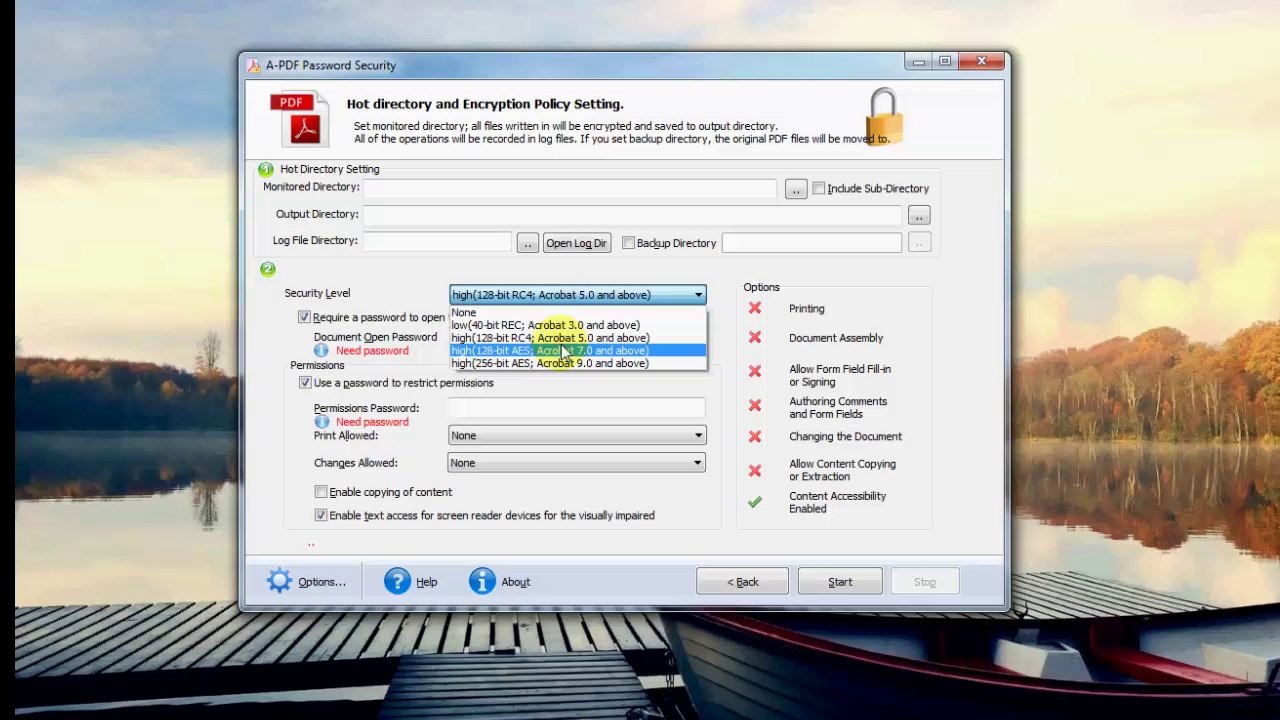
Task: Click the A-PDF app icon in title bar
Action: (x=254, y=65)
